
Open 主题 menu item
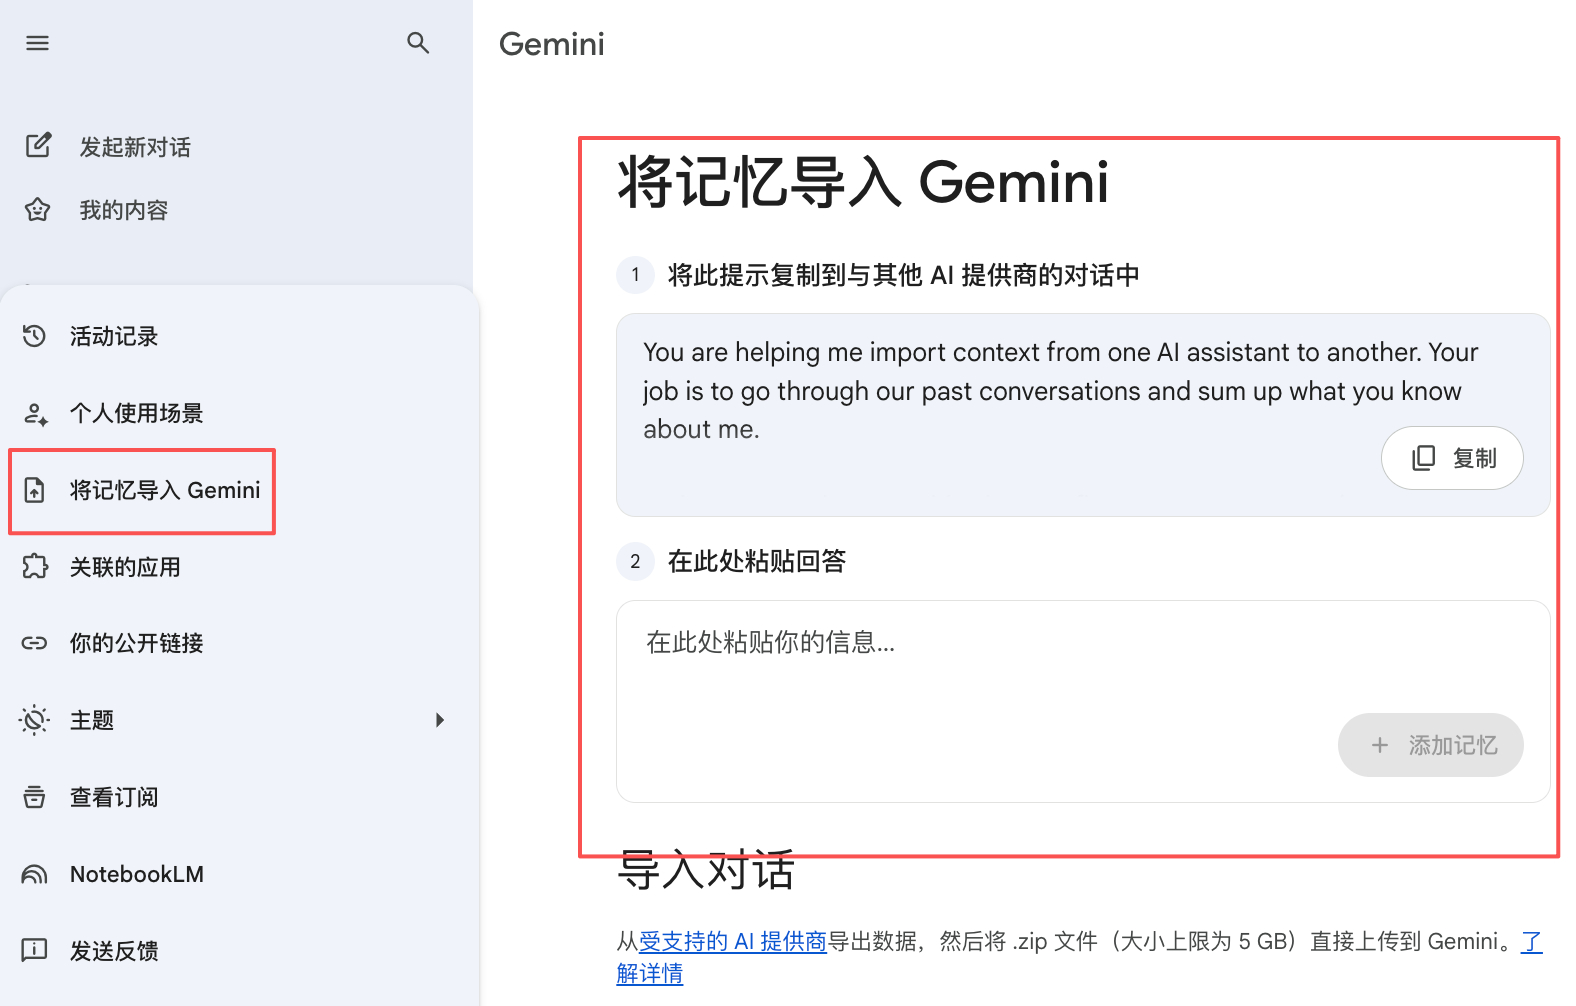pyautogui.click(x=240, y=720)
